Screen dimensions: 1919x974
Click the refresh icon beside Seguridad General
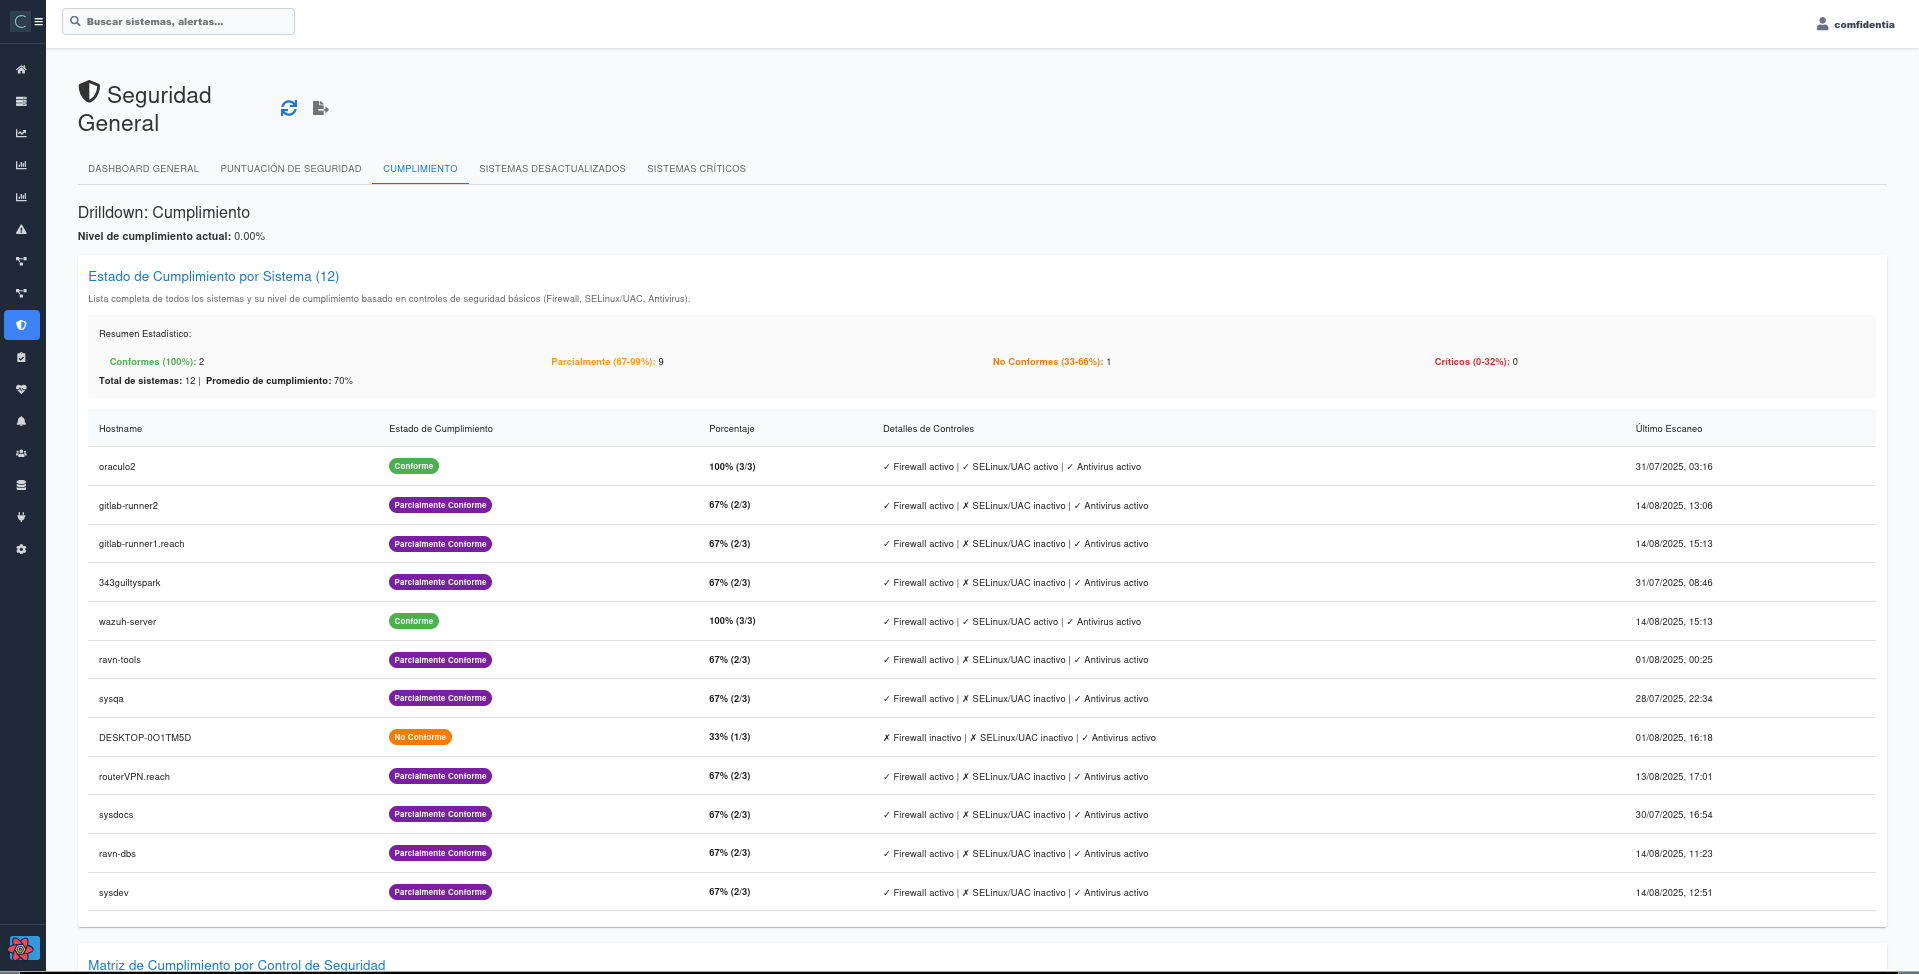pyautogui.click(x=289, y=108)
